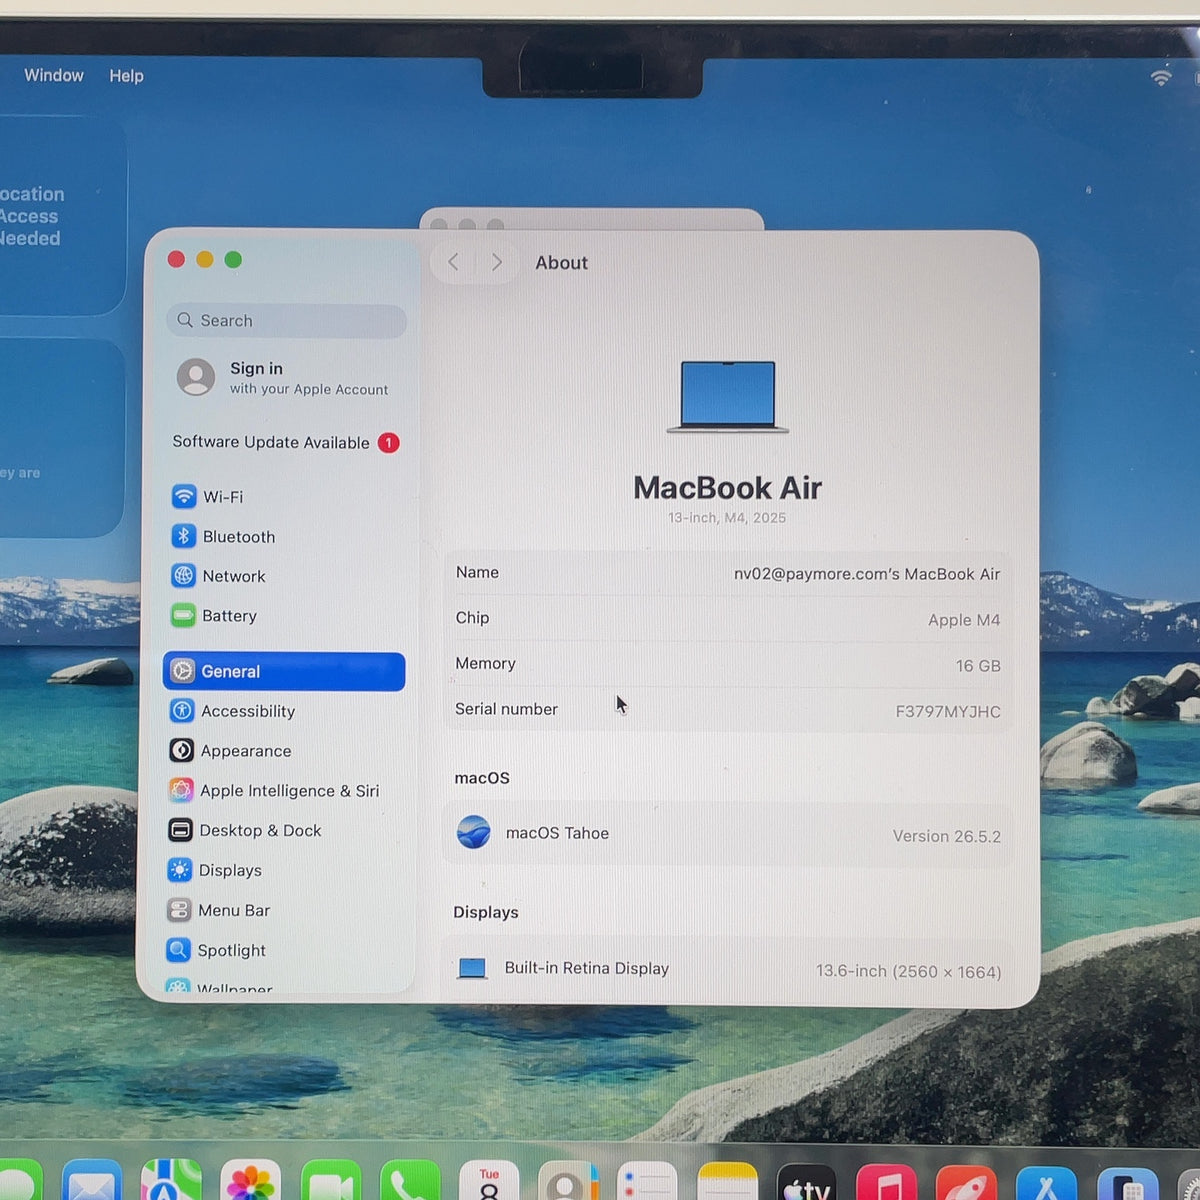The width and height of the screenshot is (1200, 1200).
Task: Open Apple TV from the Dock
Action: 807,1182
